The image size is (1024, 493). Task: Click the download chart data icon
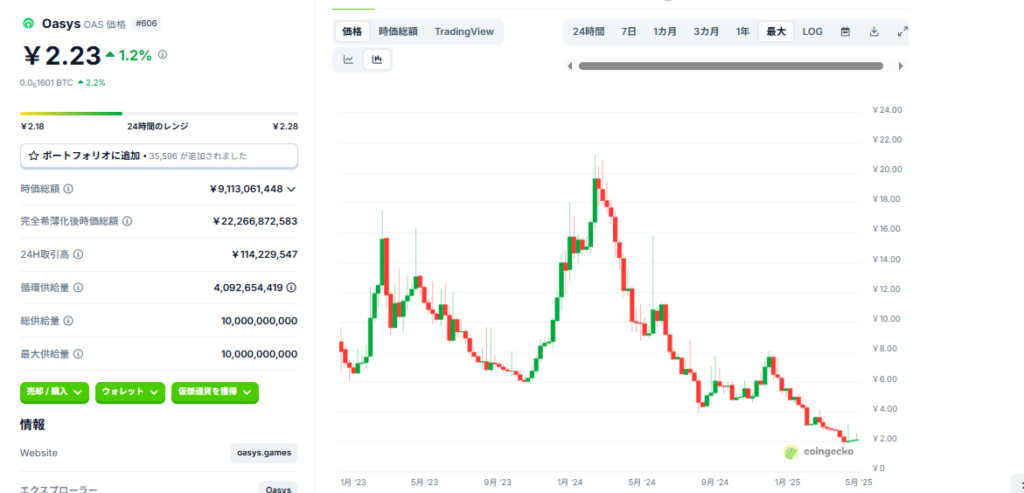click(x=874, y=32)
